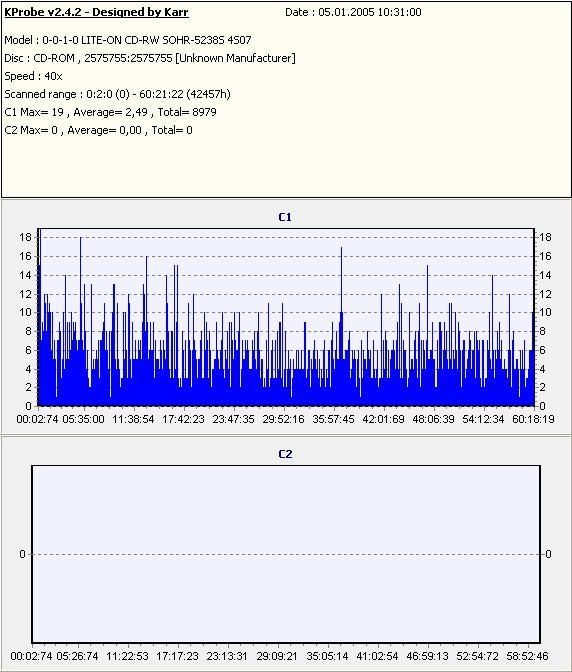The image size is (572, 672).
Task: Click the C1 axis label 42:01:69
Action: click(x=383, y=419)
